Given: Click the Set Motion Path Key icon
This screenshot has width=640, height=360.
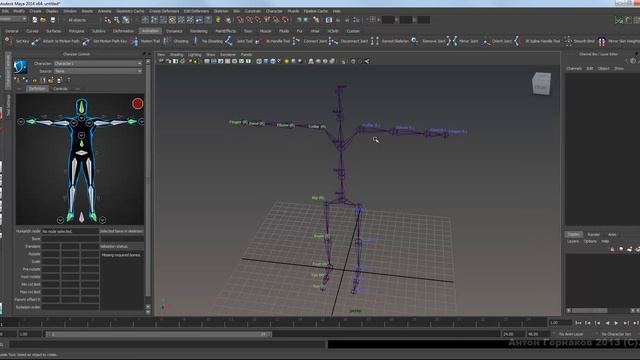Looking at the screenshot, I should pos(86,41).
